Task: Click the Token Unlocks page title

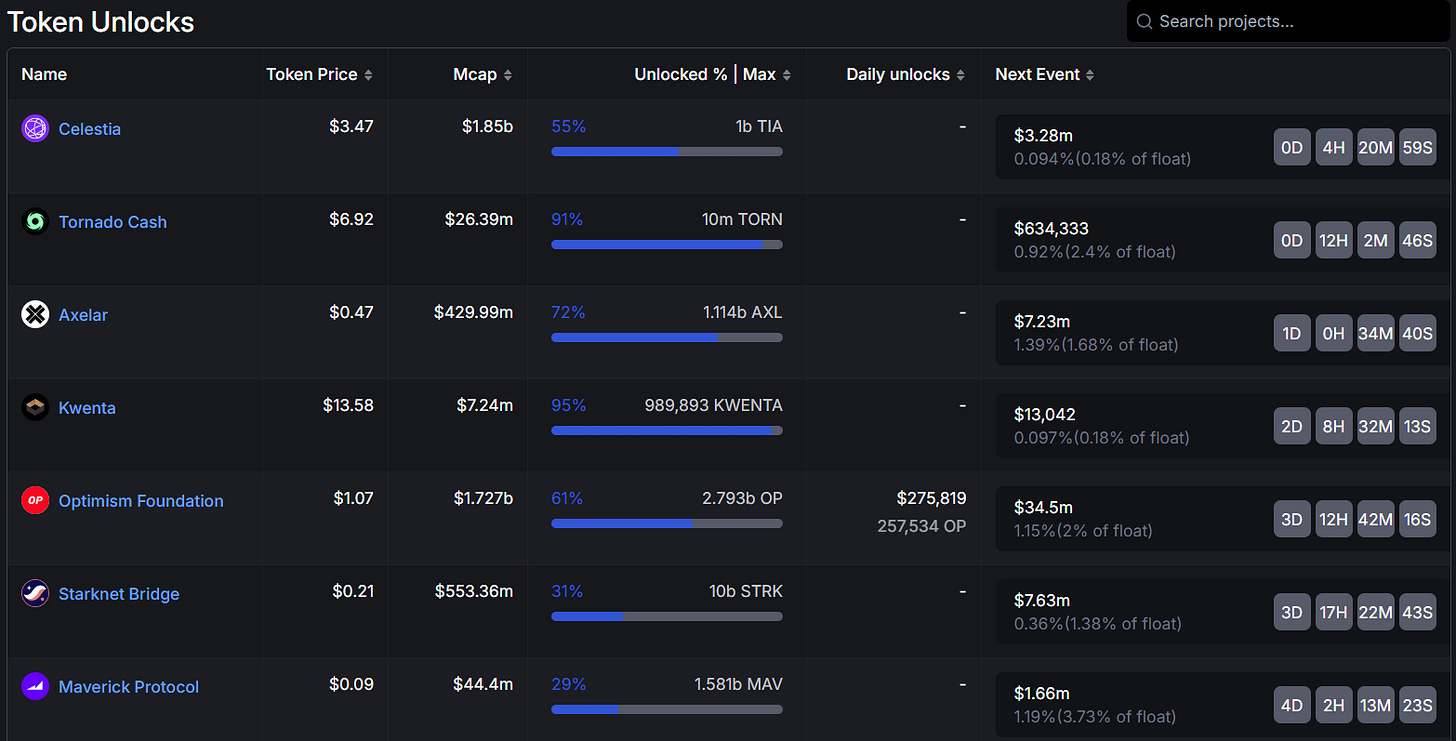Action: click(101, 22)
